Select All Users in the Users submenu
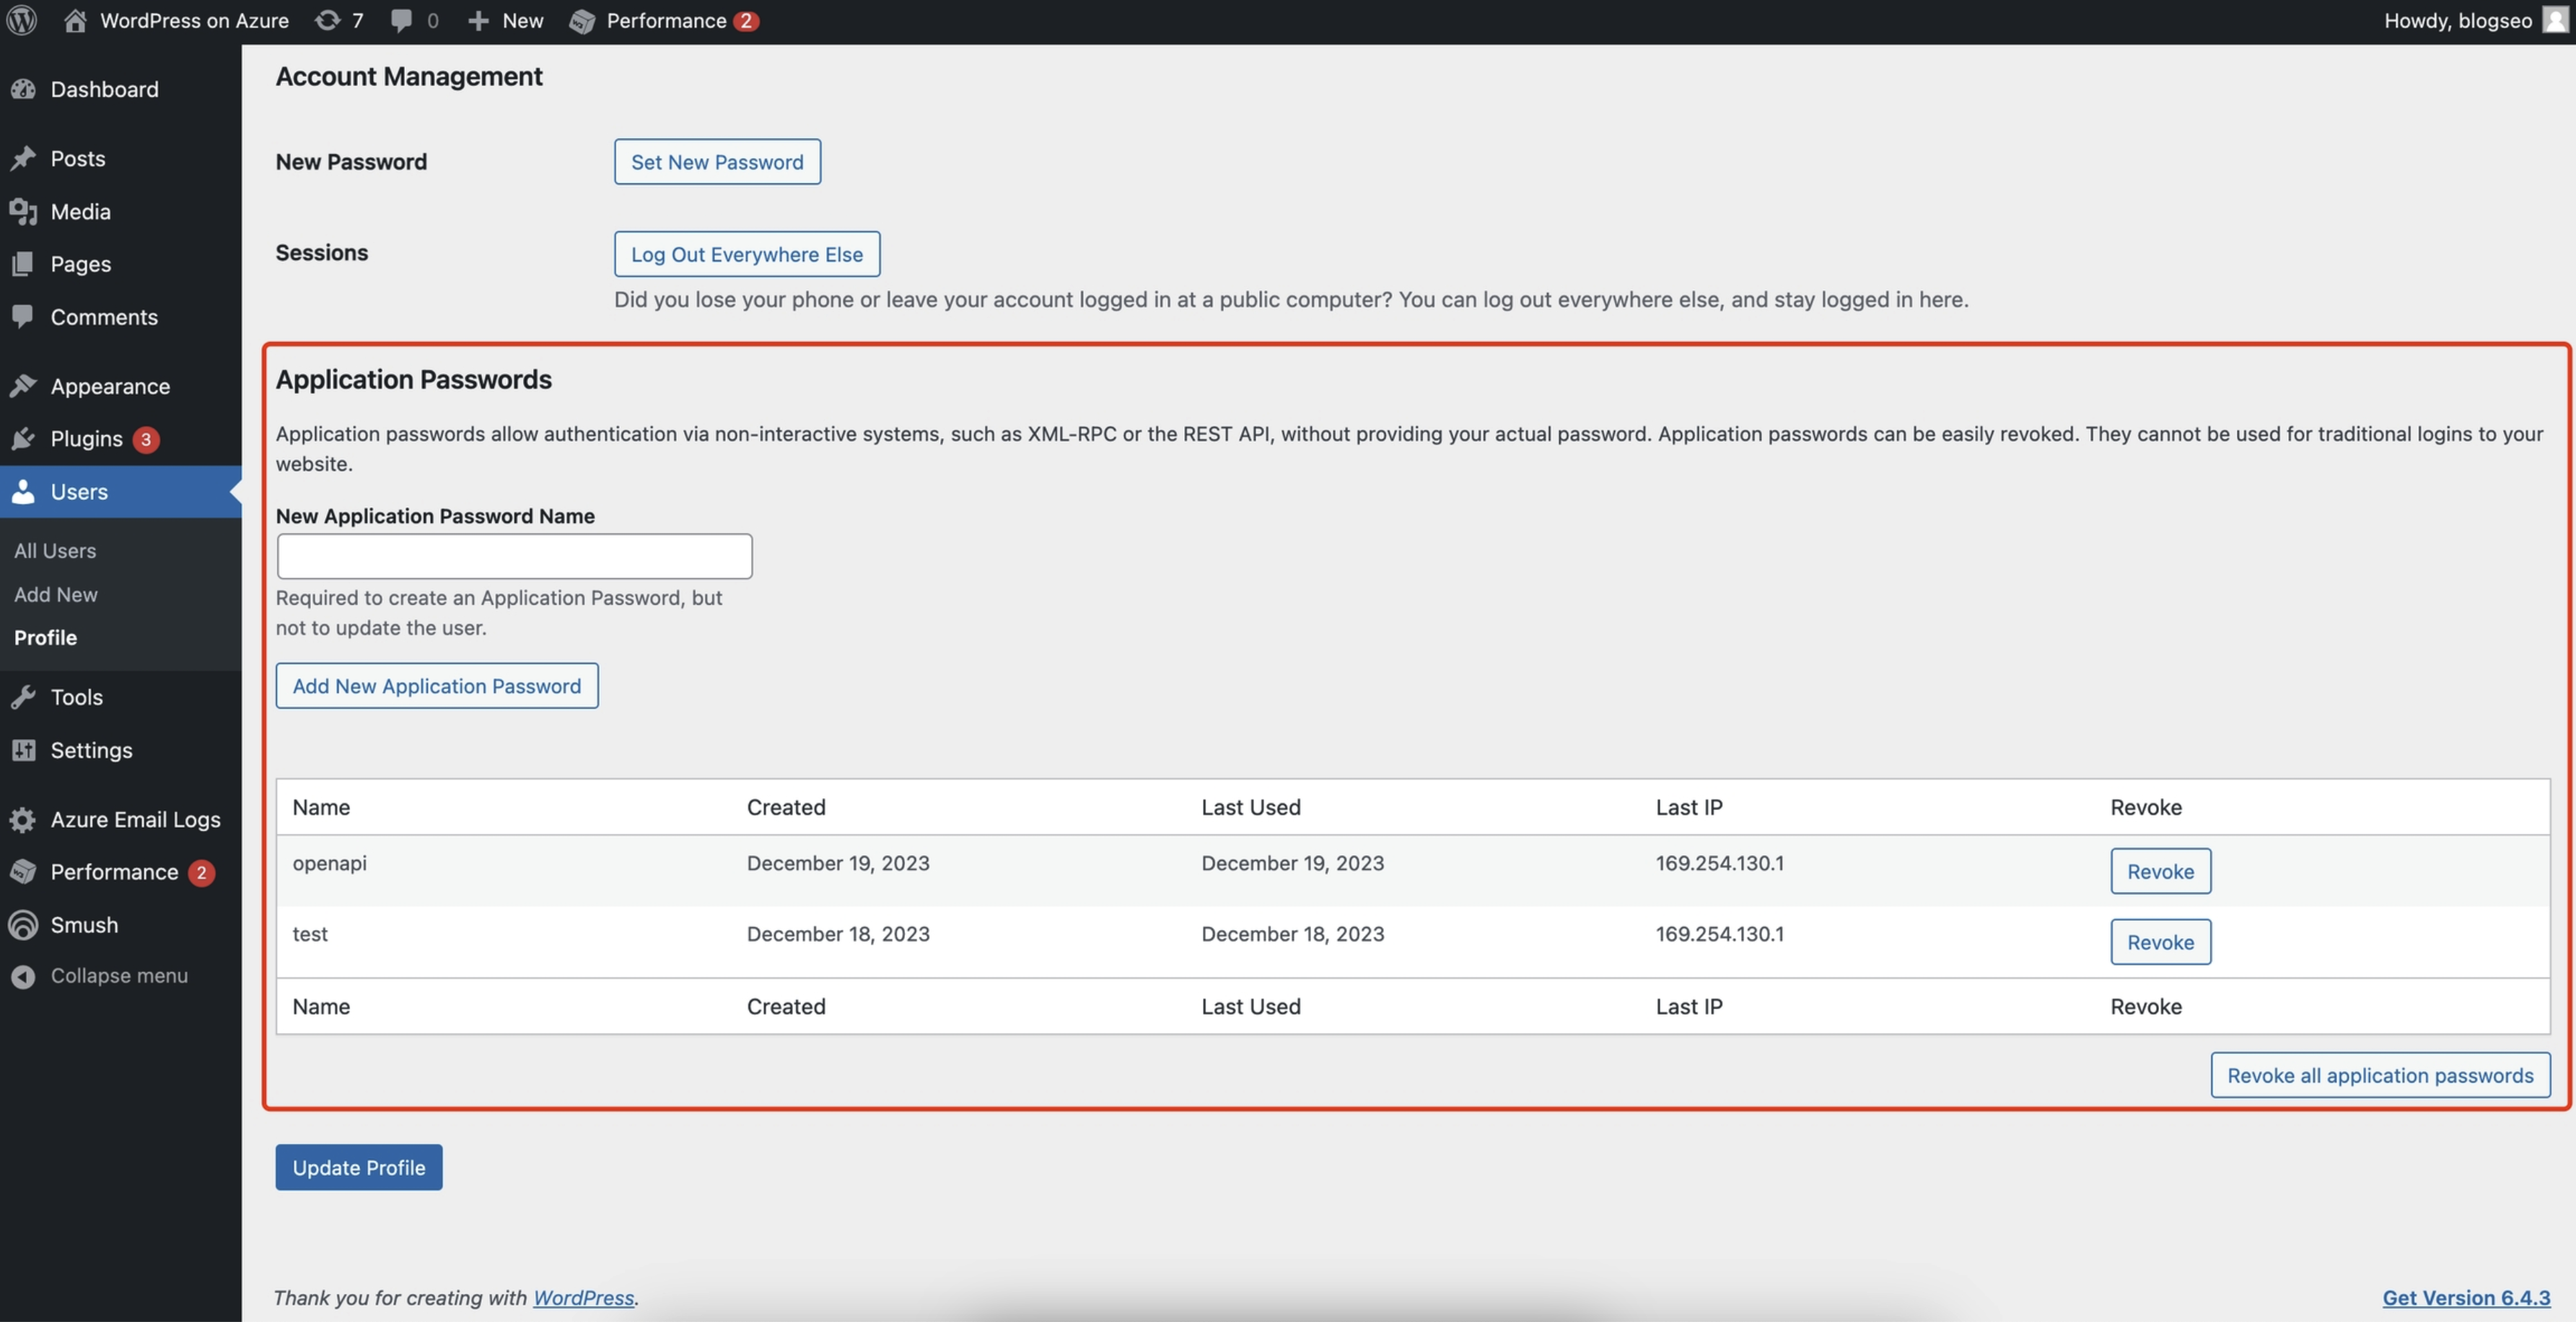The height and width of the screenshot is (1322, 2576). tap(55, 550)
